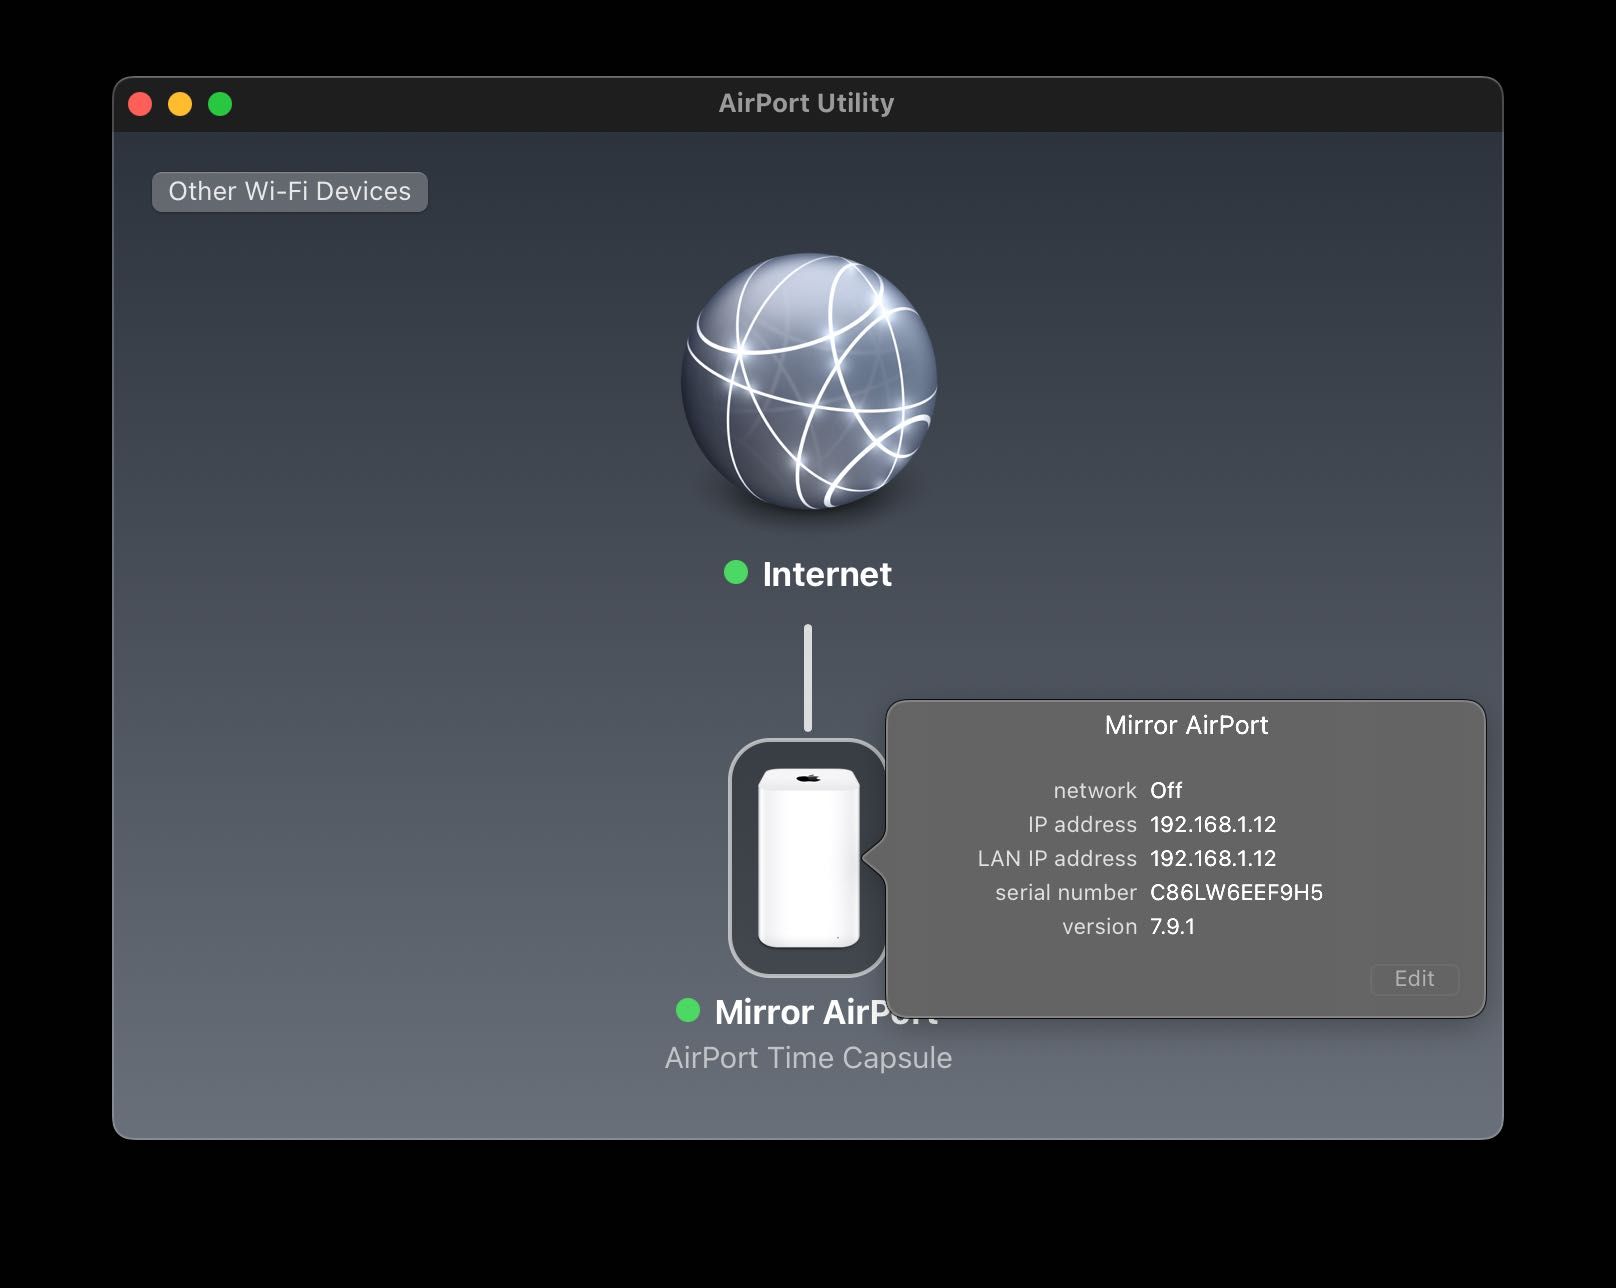Click the Internet globe icon
The width and height of the screenshot is (1616, 1288).
[x=808, y=382]
